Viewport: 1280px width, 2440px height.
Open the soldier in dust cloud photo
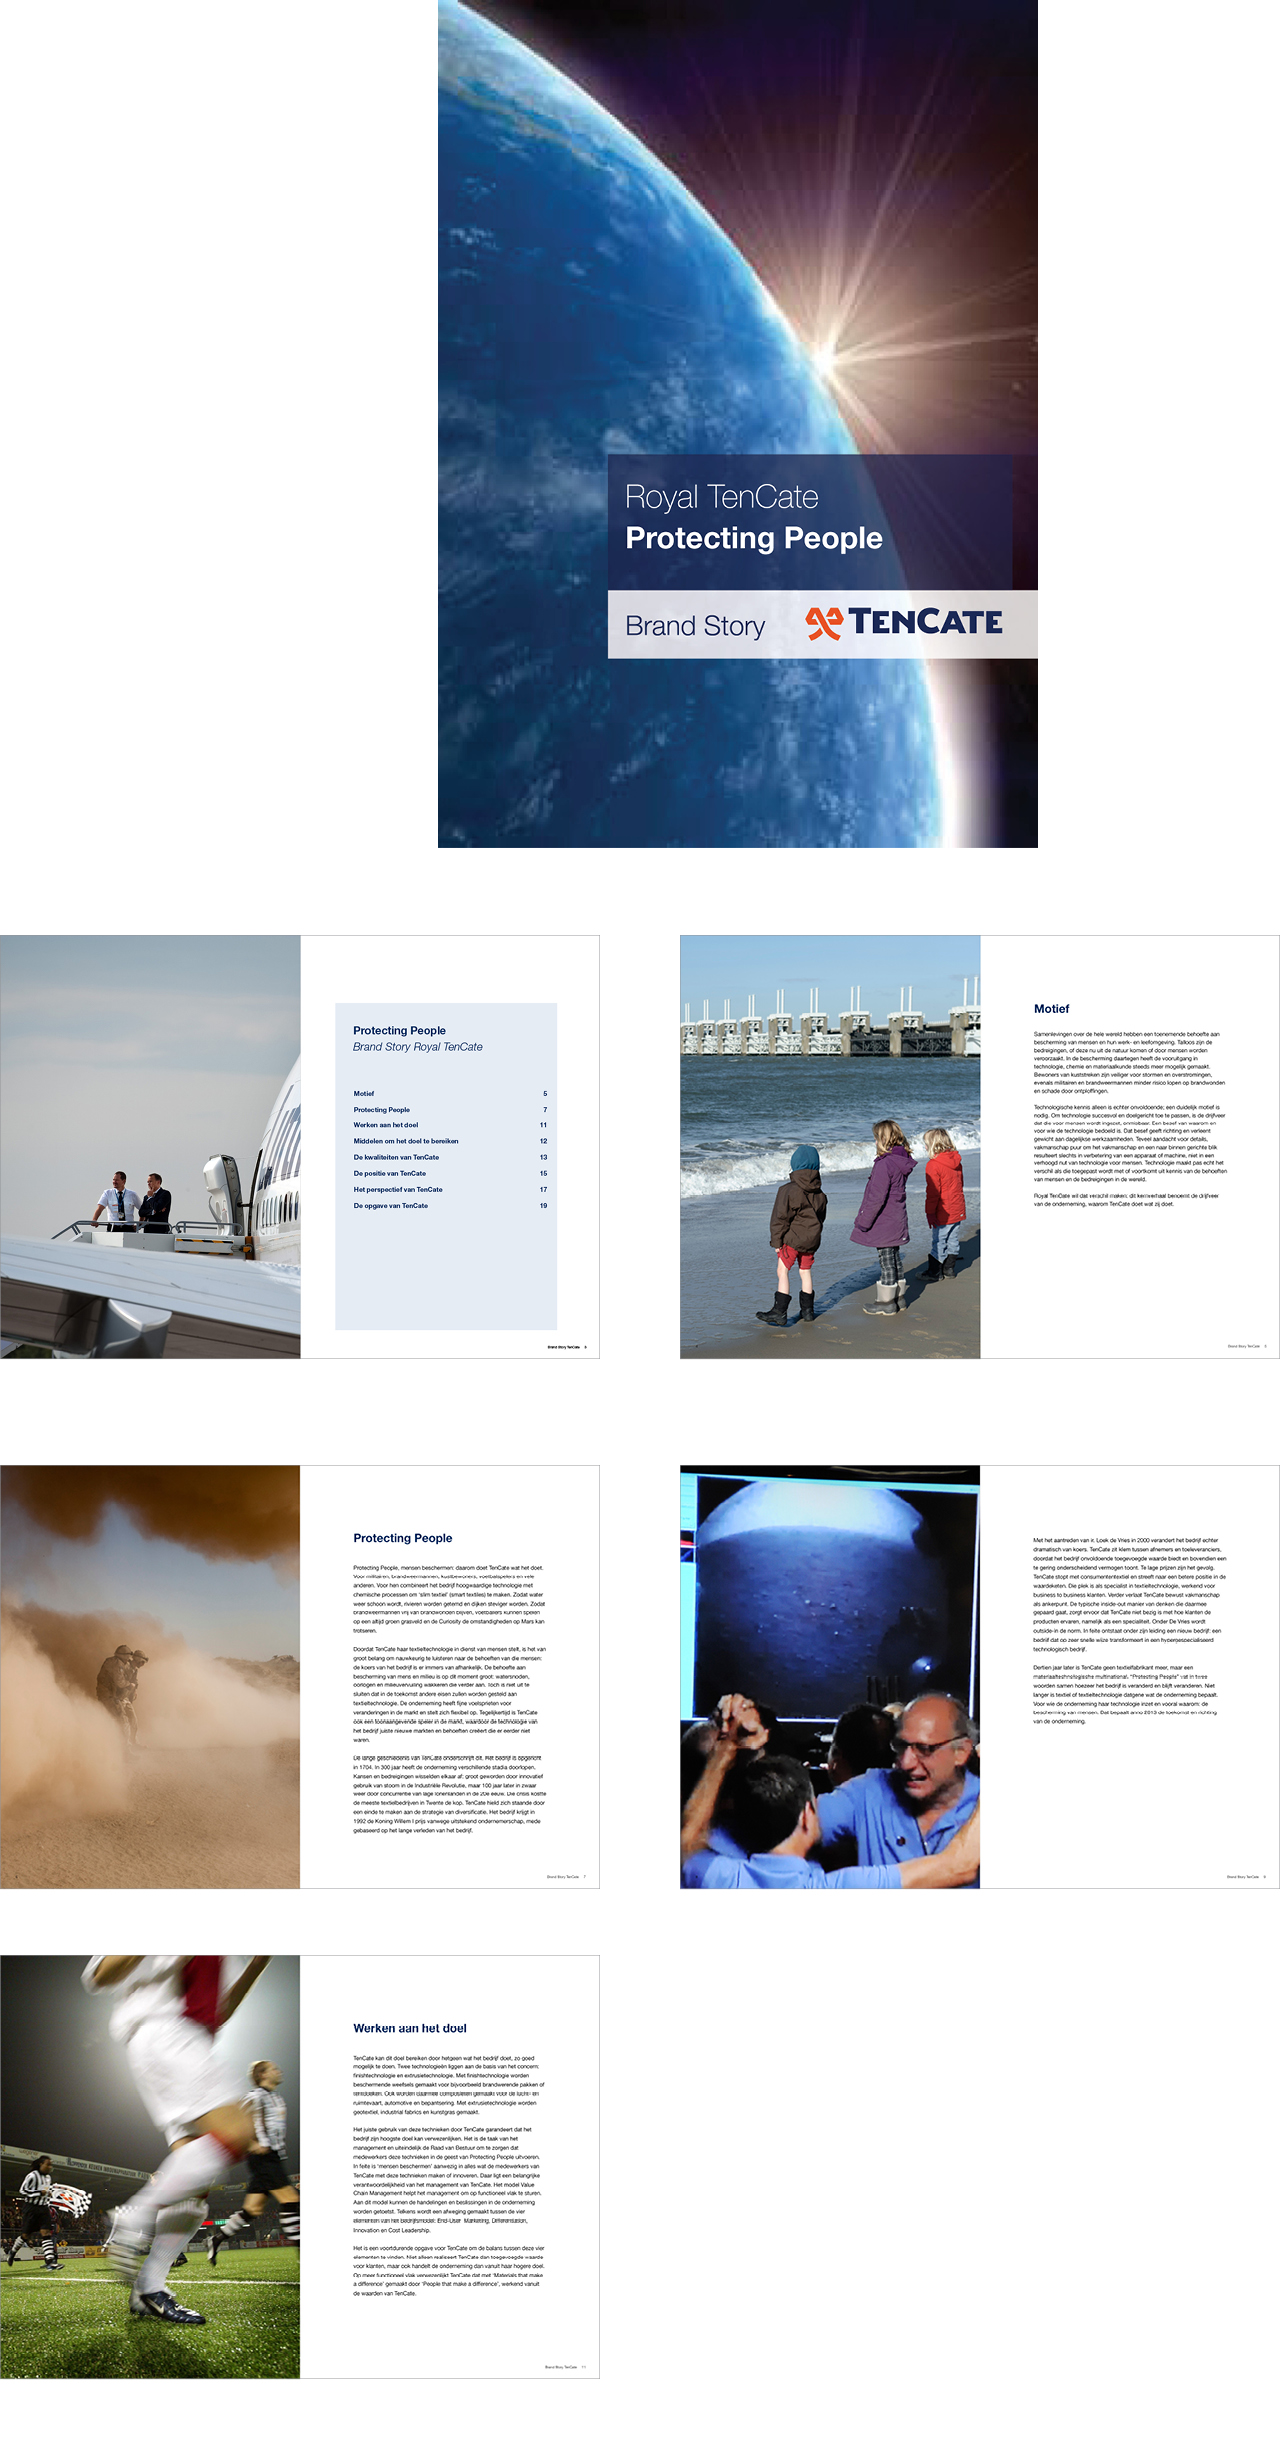150,1677
